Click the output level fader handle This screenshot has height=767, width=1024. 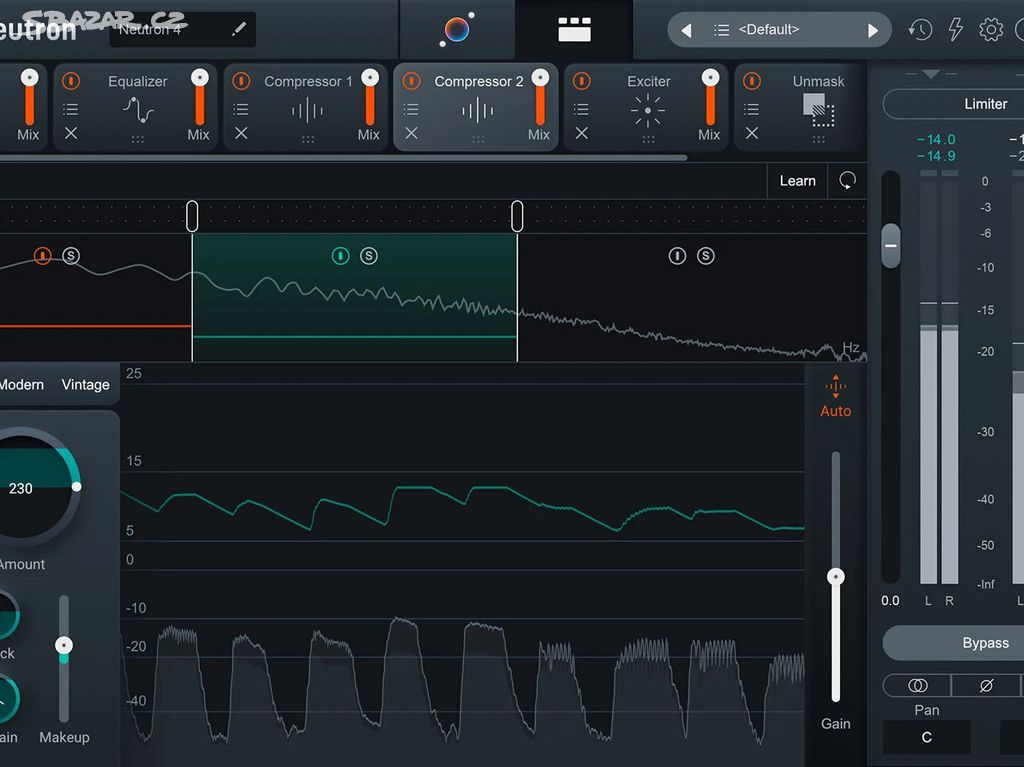coord(891,246)
